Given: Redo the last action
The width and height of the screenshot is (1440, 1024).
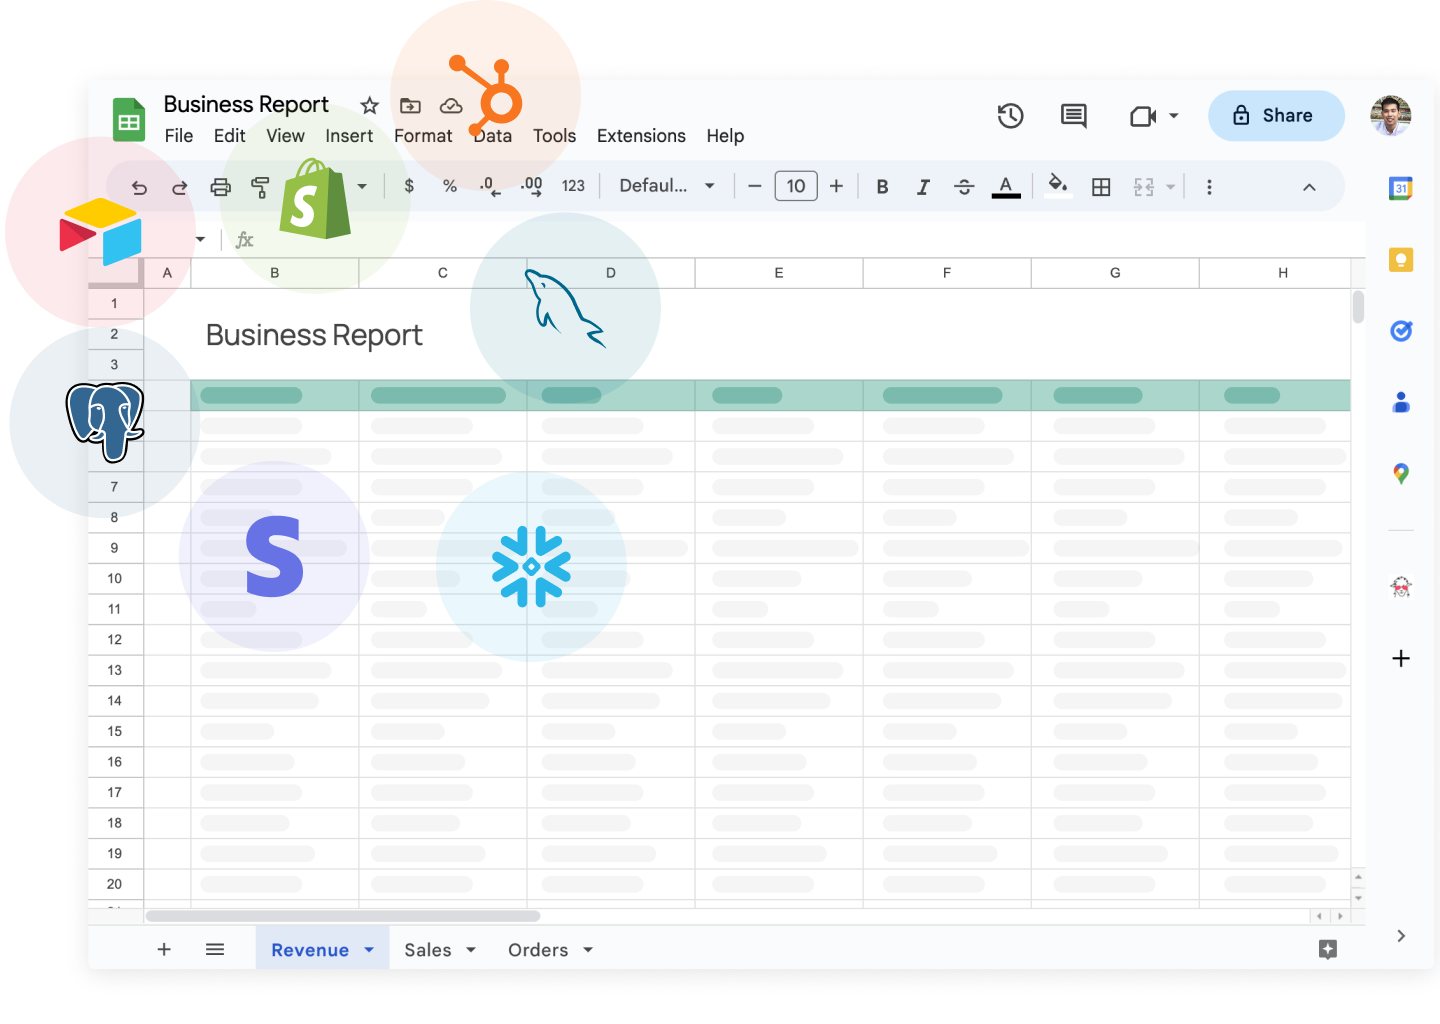Looking at the screenshot, I should click(179, 187).
